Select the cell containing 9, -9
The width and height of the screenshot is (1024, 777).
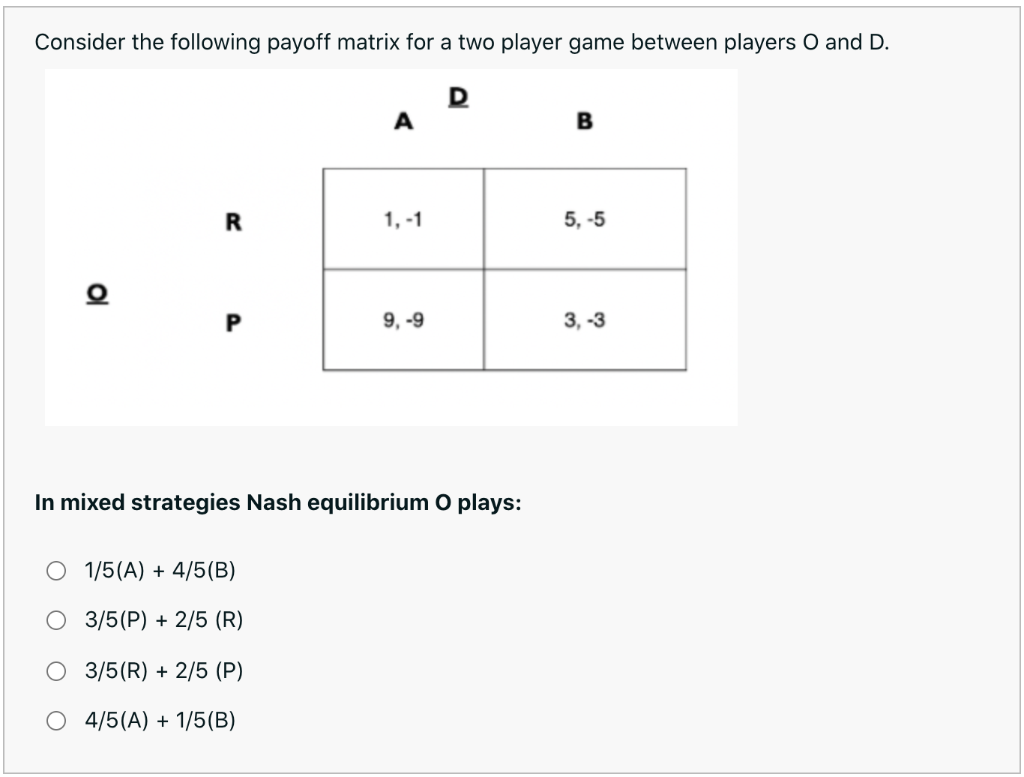[x=402, y=322]
